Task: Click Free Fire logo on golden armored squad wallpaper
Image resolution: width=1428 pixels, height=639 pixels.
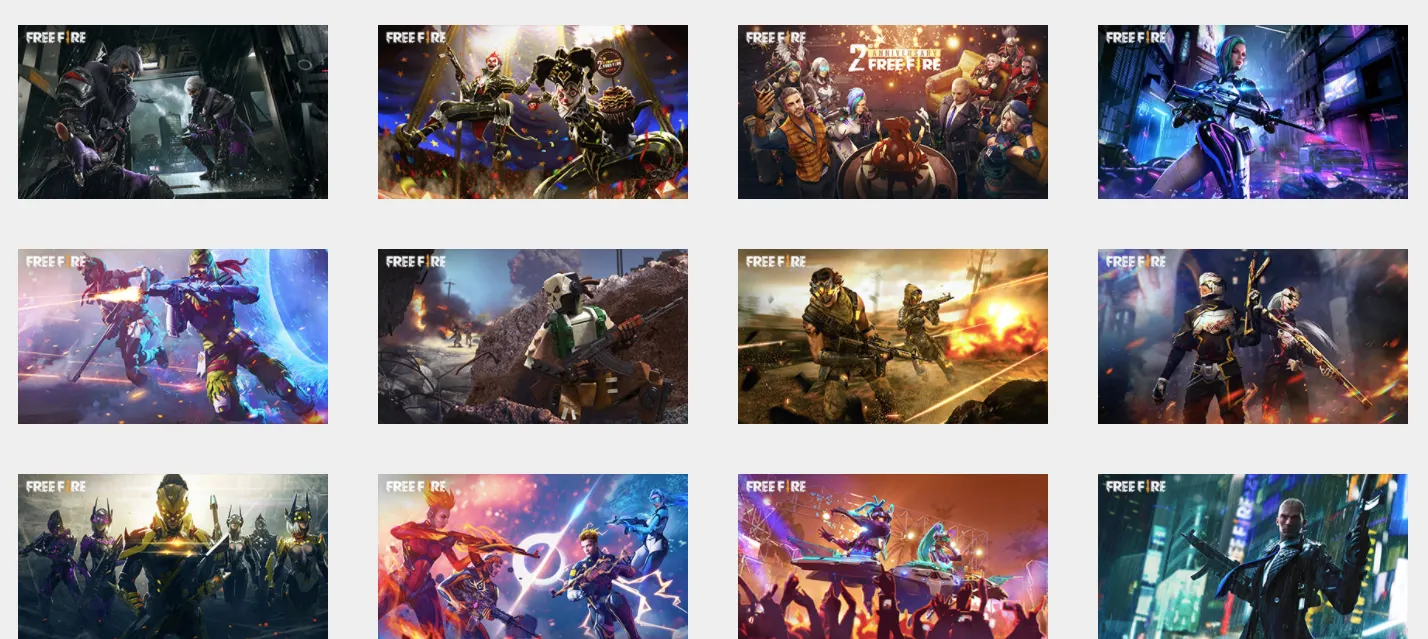Action: coord(55,486)
